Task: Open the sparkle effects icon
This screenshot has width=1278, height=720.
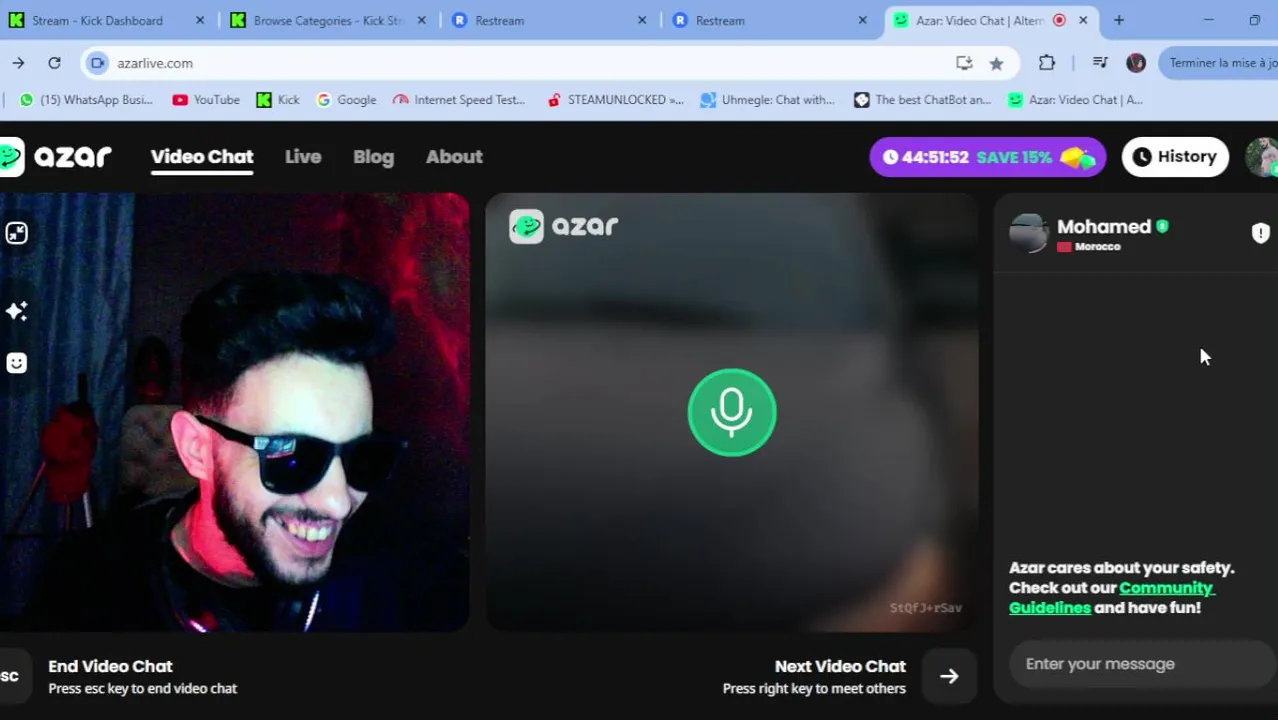Action: pyautogui.click(x=17, y=311)
